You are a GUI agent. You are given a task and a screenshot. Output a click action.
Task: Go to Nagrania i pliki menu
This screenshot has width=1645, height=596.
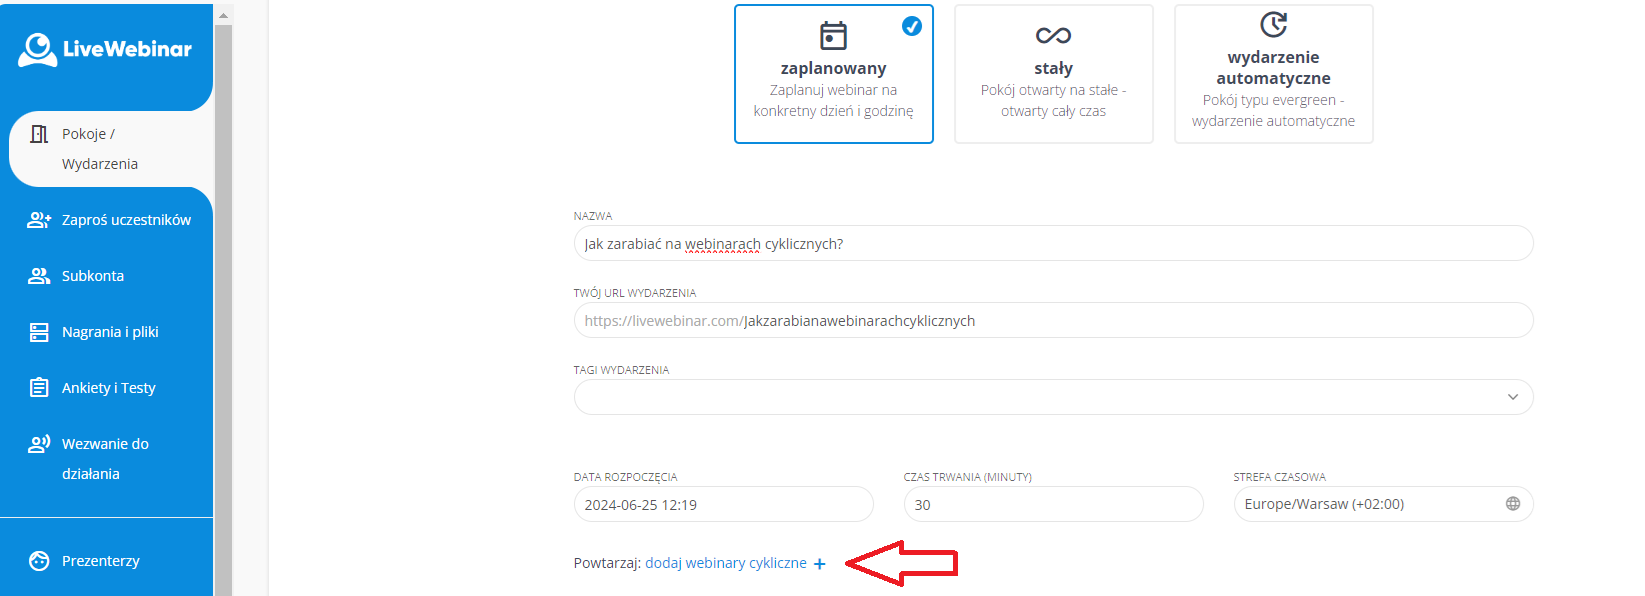tap(110, 332)
